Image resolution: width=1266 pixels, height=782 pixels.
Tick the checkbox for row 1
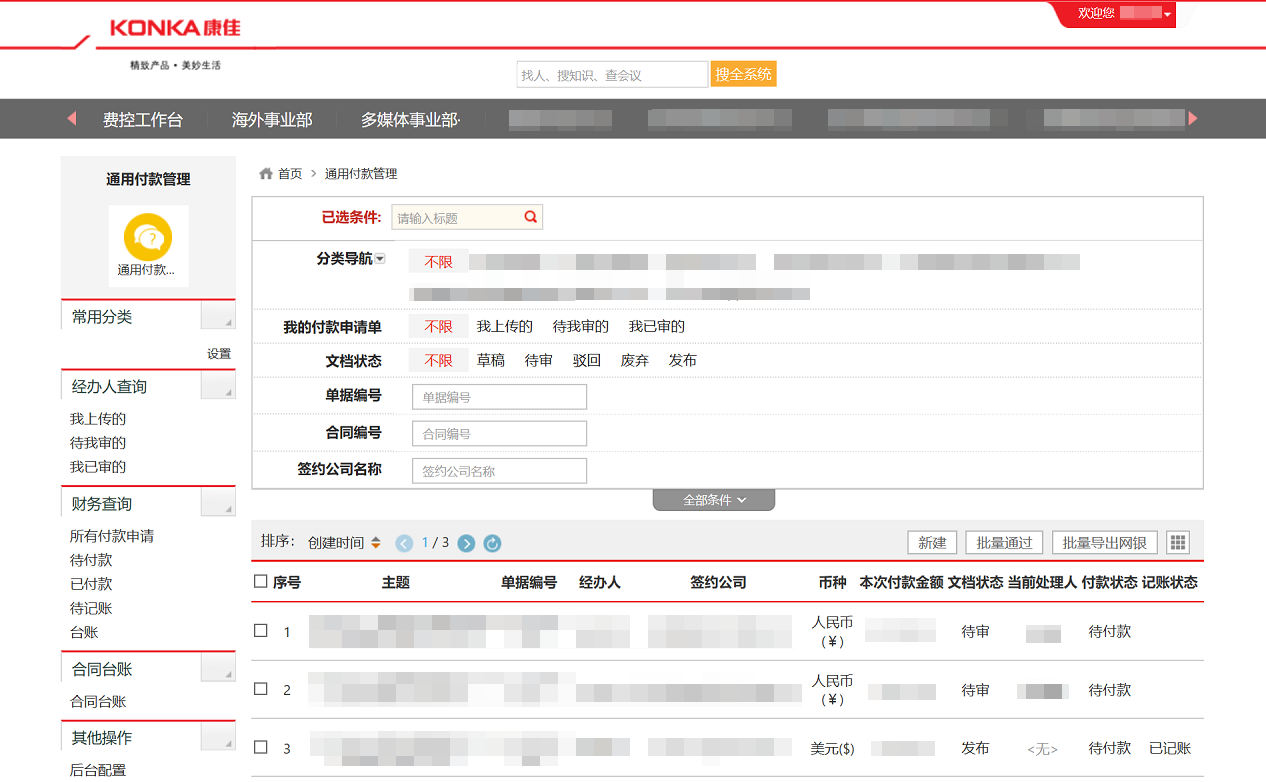tap(261, 631)
